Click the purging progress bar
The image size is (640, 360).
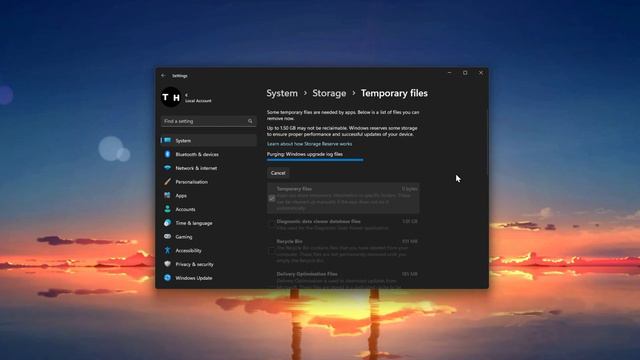(315, 160)
